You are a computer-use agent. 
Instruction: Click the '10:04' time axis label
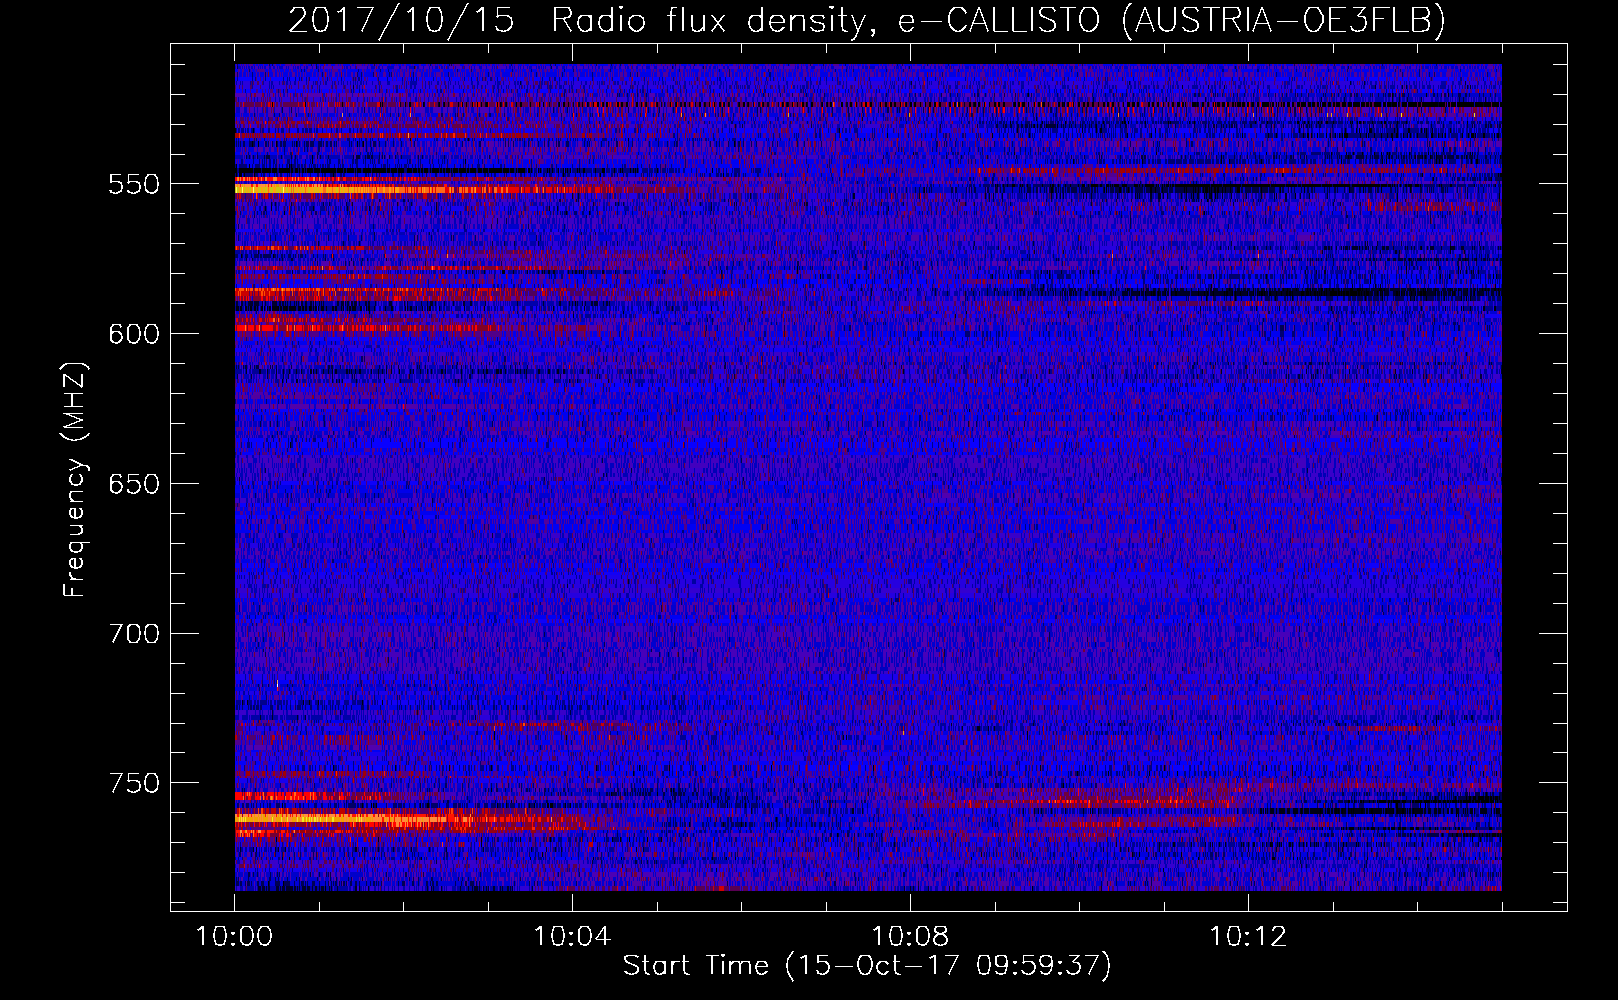click(572, 937)
